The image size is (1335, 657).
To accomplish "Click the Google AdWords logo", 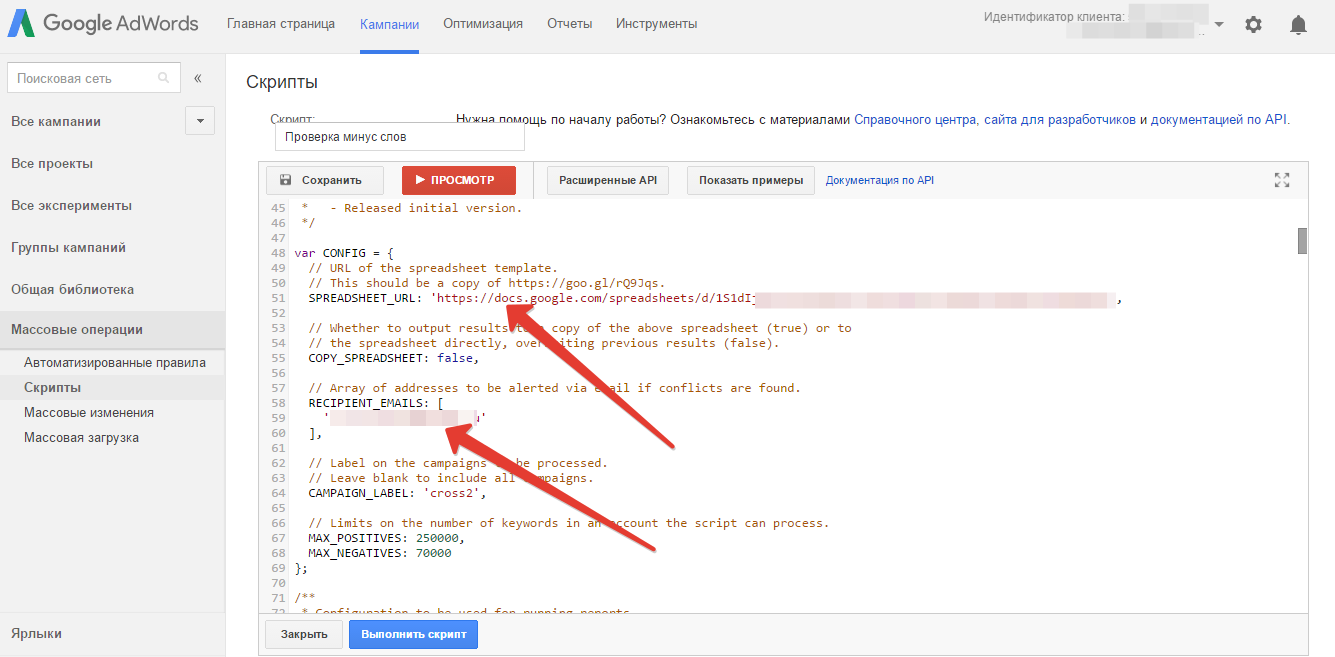I will tap(105, 24).
